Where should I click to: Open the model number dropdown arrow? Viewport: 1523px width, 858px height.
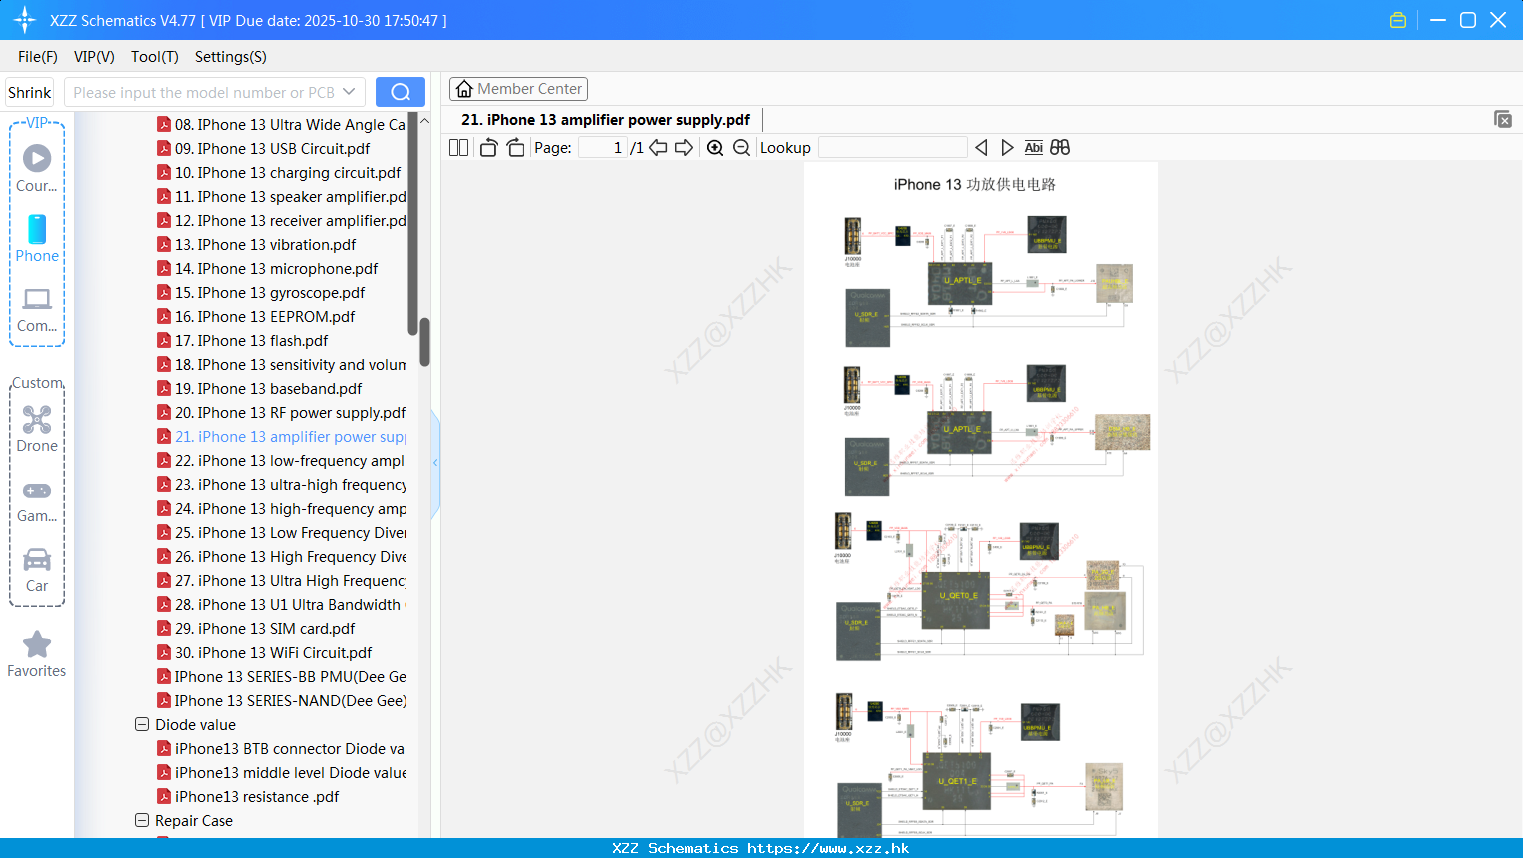pyautogui.click(x=349, y=92)
